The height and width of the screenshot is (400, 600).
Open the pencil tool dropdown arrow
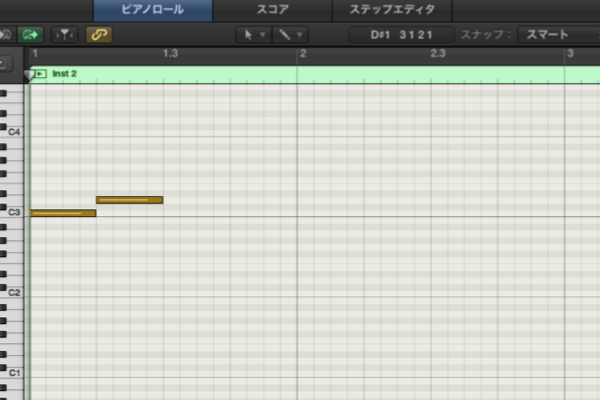point(300,35)
